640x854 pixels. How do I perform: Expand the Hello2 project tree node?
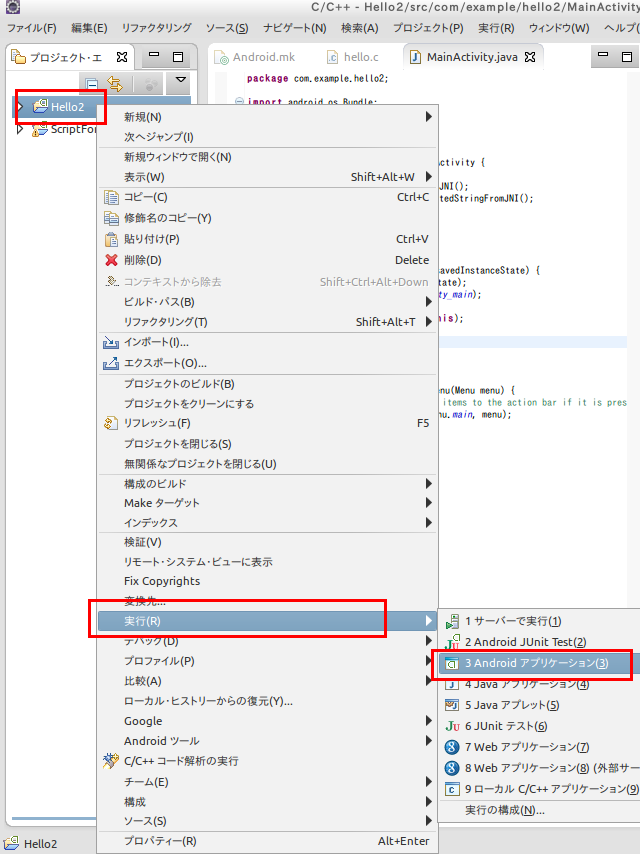[20, 106]
